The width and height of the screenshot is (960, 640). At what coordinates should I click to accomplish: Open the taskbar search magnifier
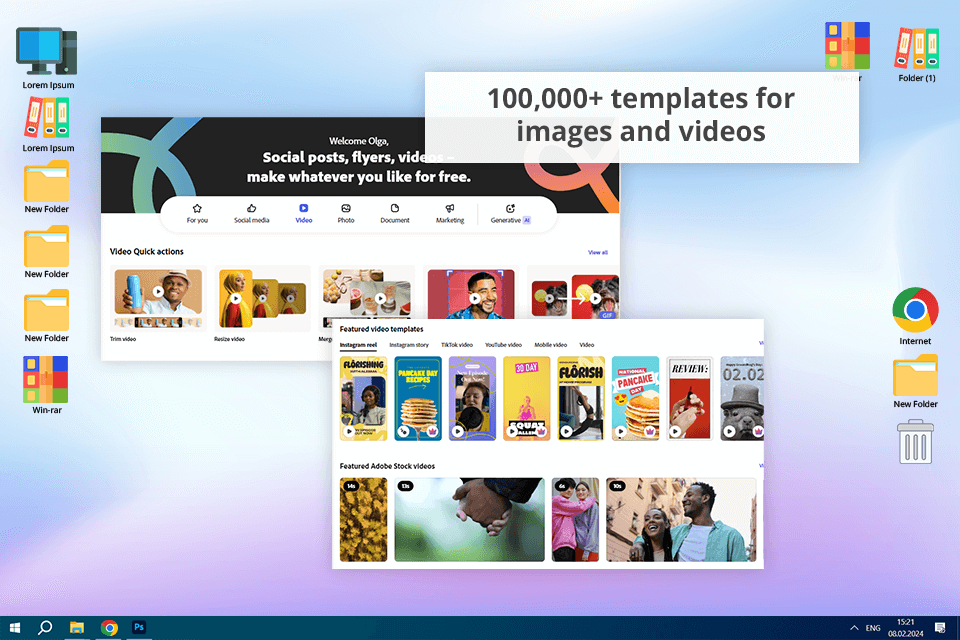tap(45, 628)
